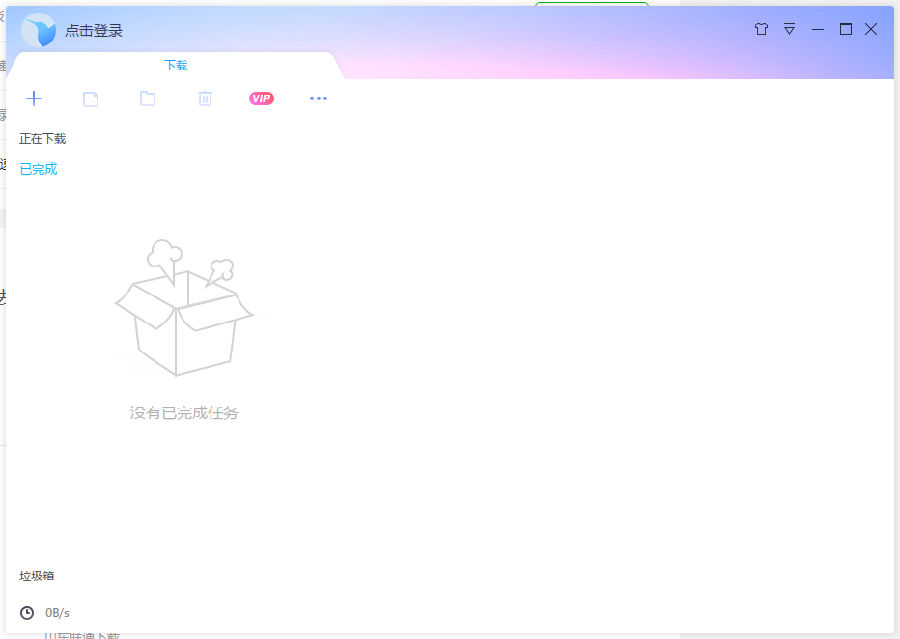Close the Xunlei window
Screen dimensions: 900x639
[871, 29]
